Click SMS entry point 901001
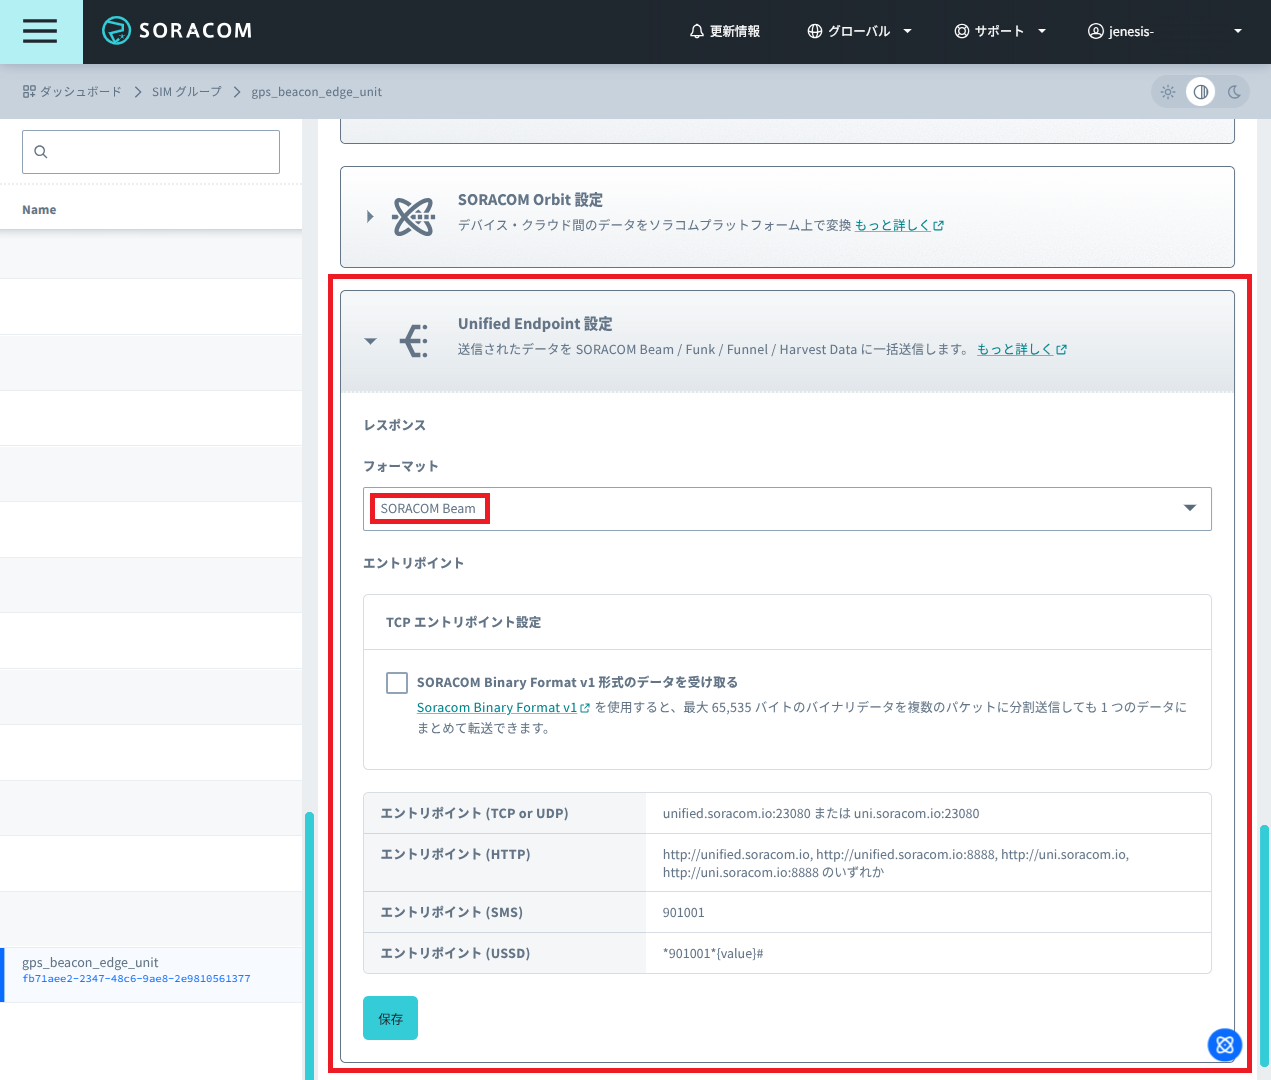 pyautogui.click(x=684, y=912)
